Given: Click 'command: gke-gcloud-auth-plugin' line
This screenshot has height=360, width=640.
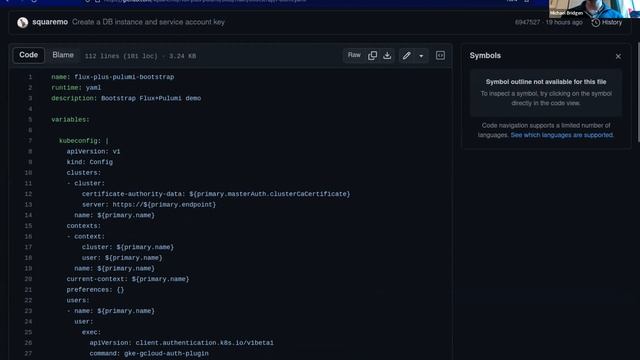Looking at the screenshot, I should [149, 353].
